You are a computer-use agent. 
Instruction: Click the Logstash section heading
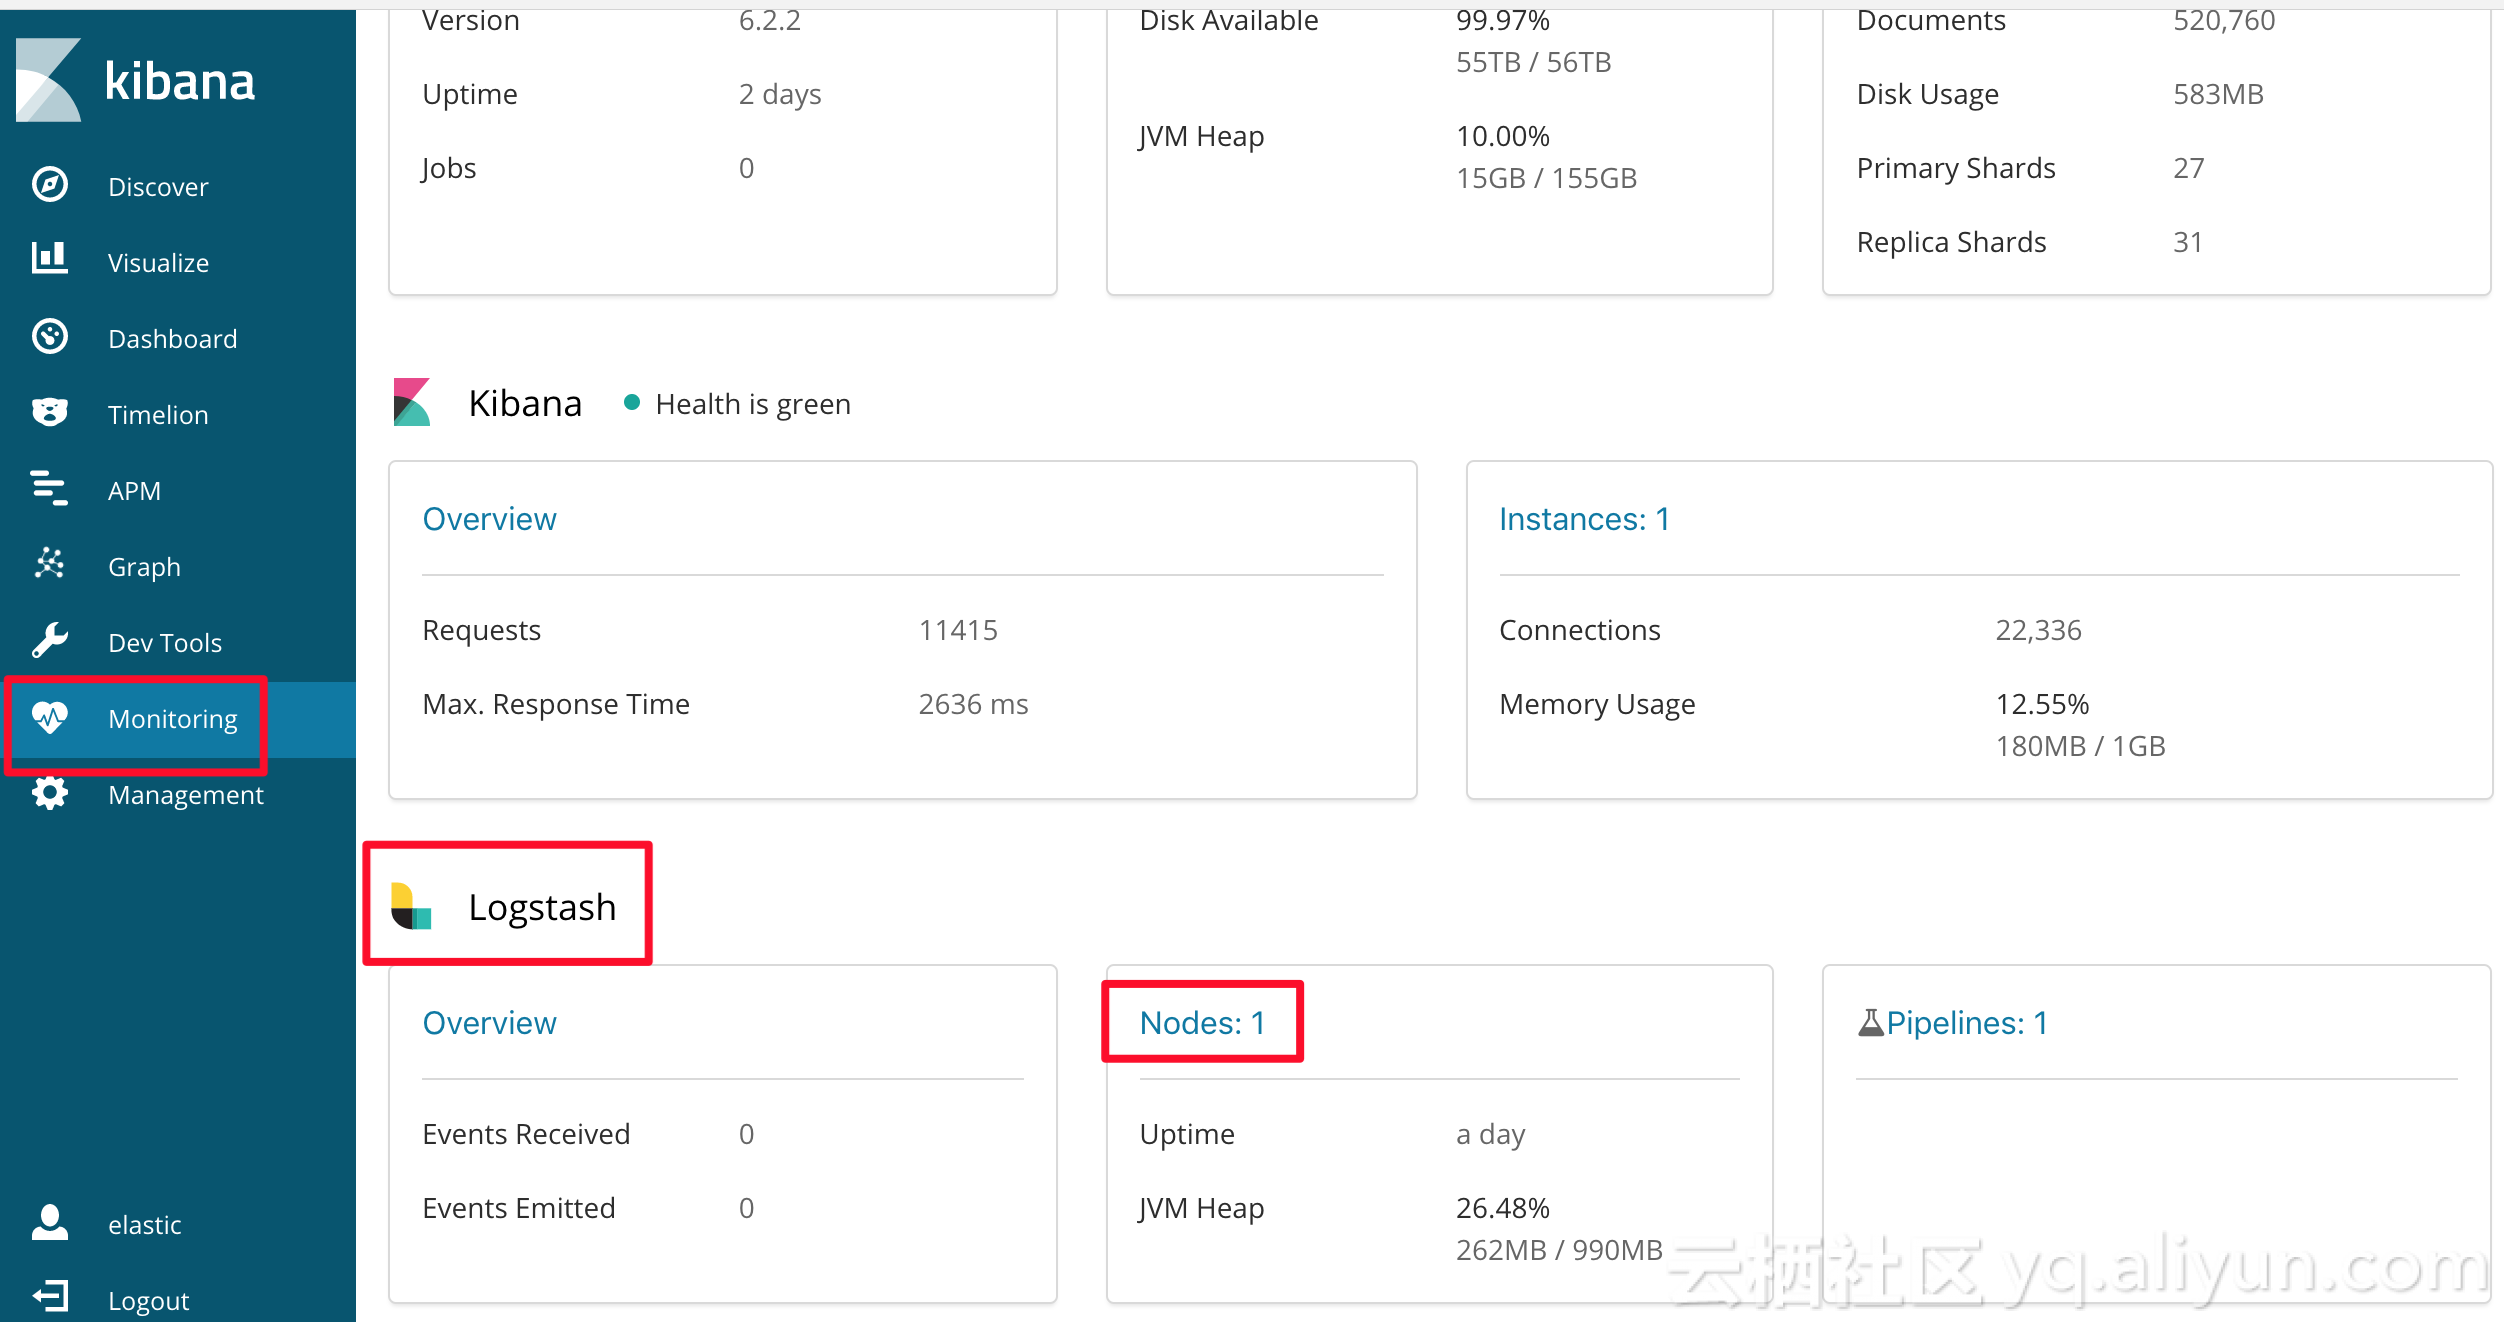[x=542, y=908]
